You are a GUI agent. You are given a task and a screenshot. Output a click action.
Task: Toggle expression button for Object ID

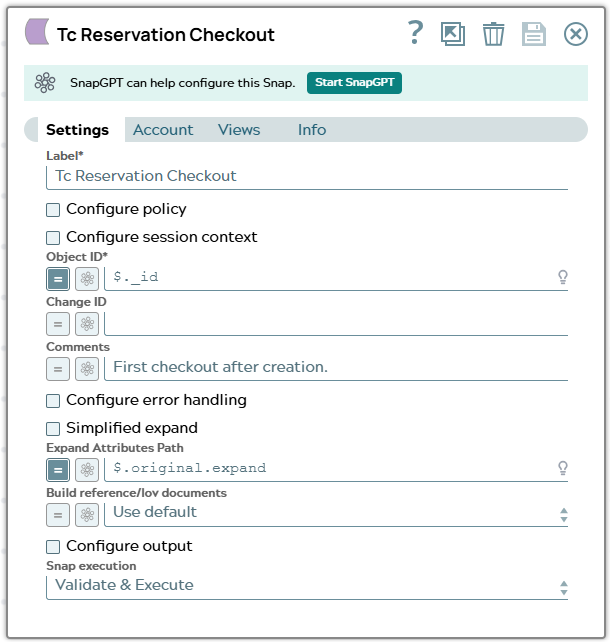tap(58, 279)
